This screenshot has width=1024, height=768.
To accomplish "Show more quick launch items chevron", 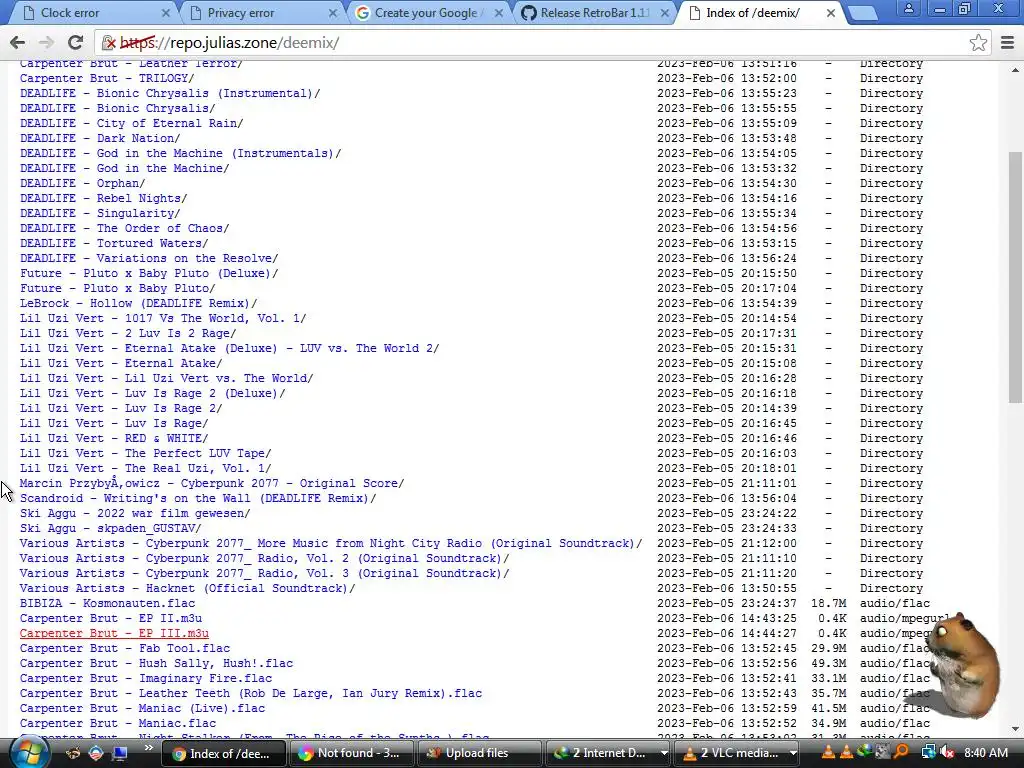I will point(148,748).
